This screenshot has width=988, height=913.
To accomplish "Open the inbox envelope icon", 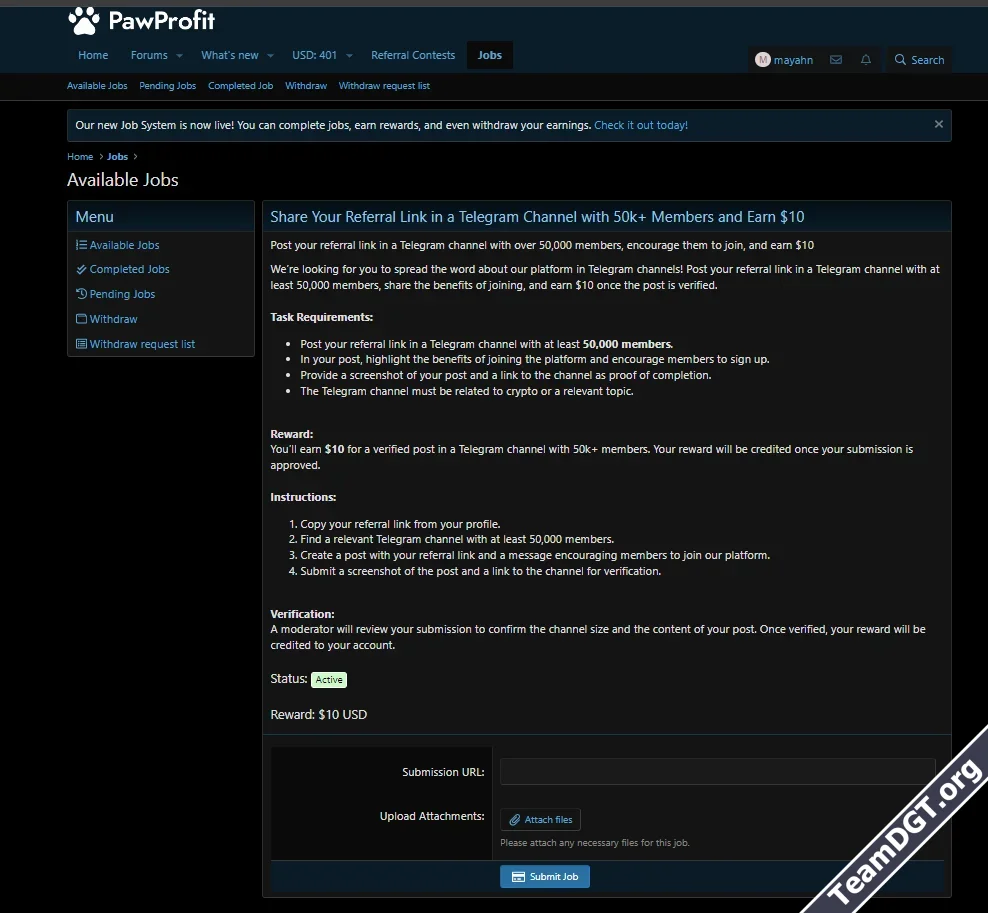I will click(x=836, y=60).
